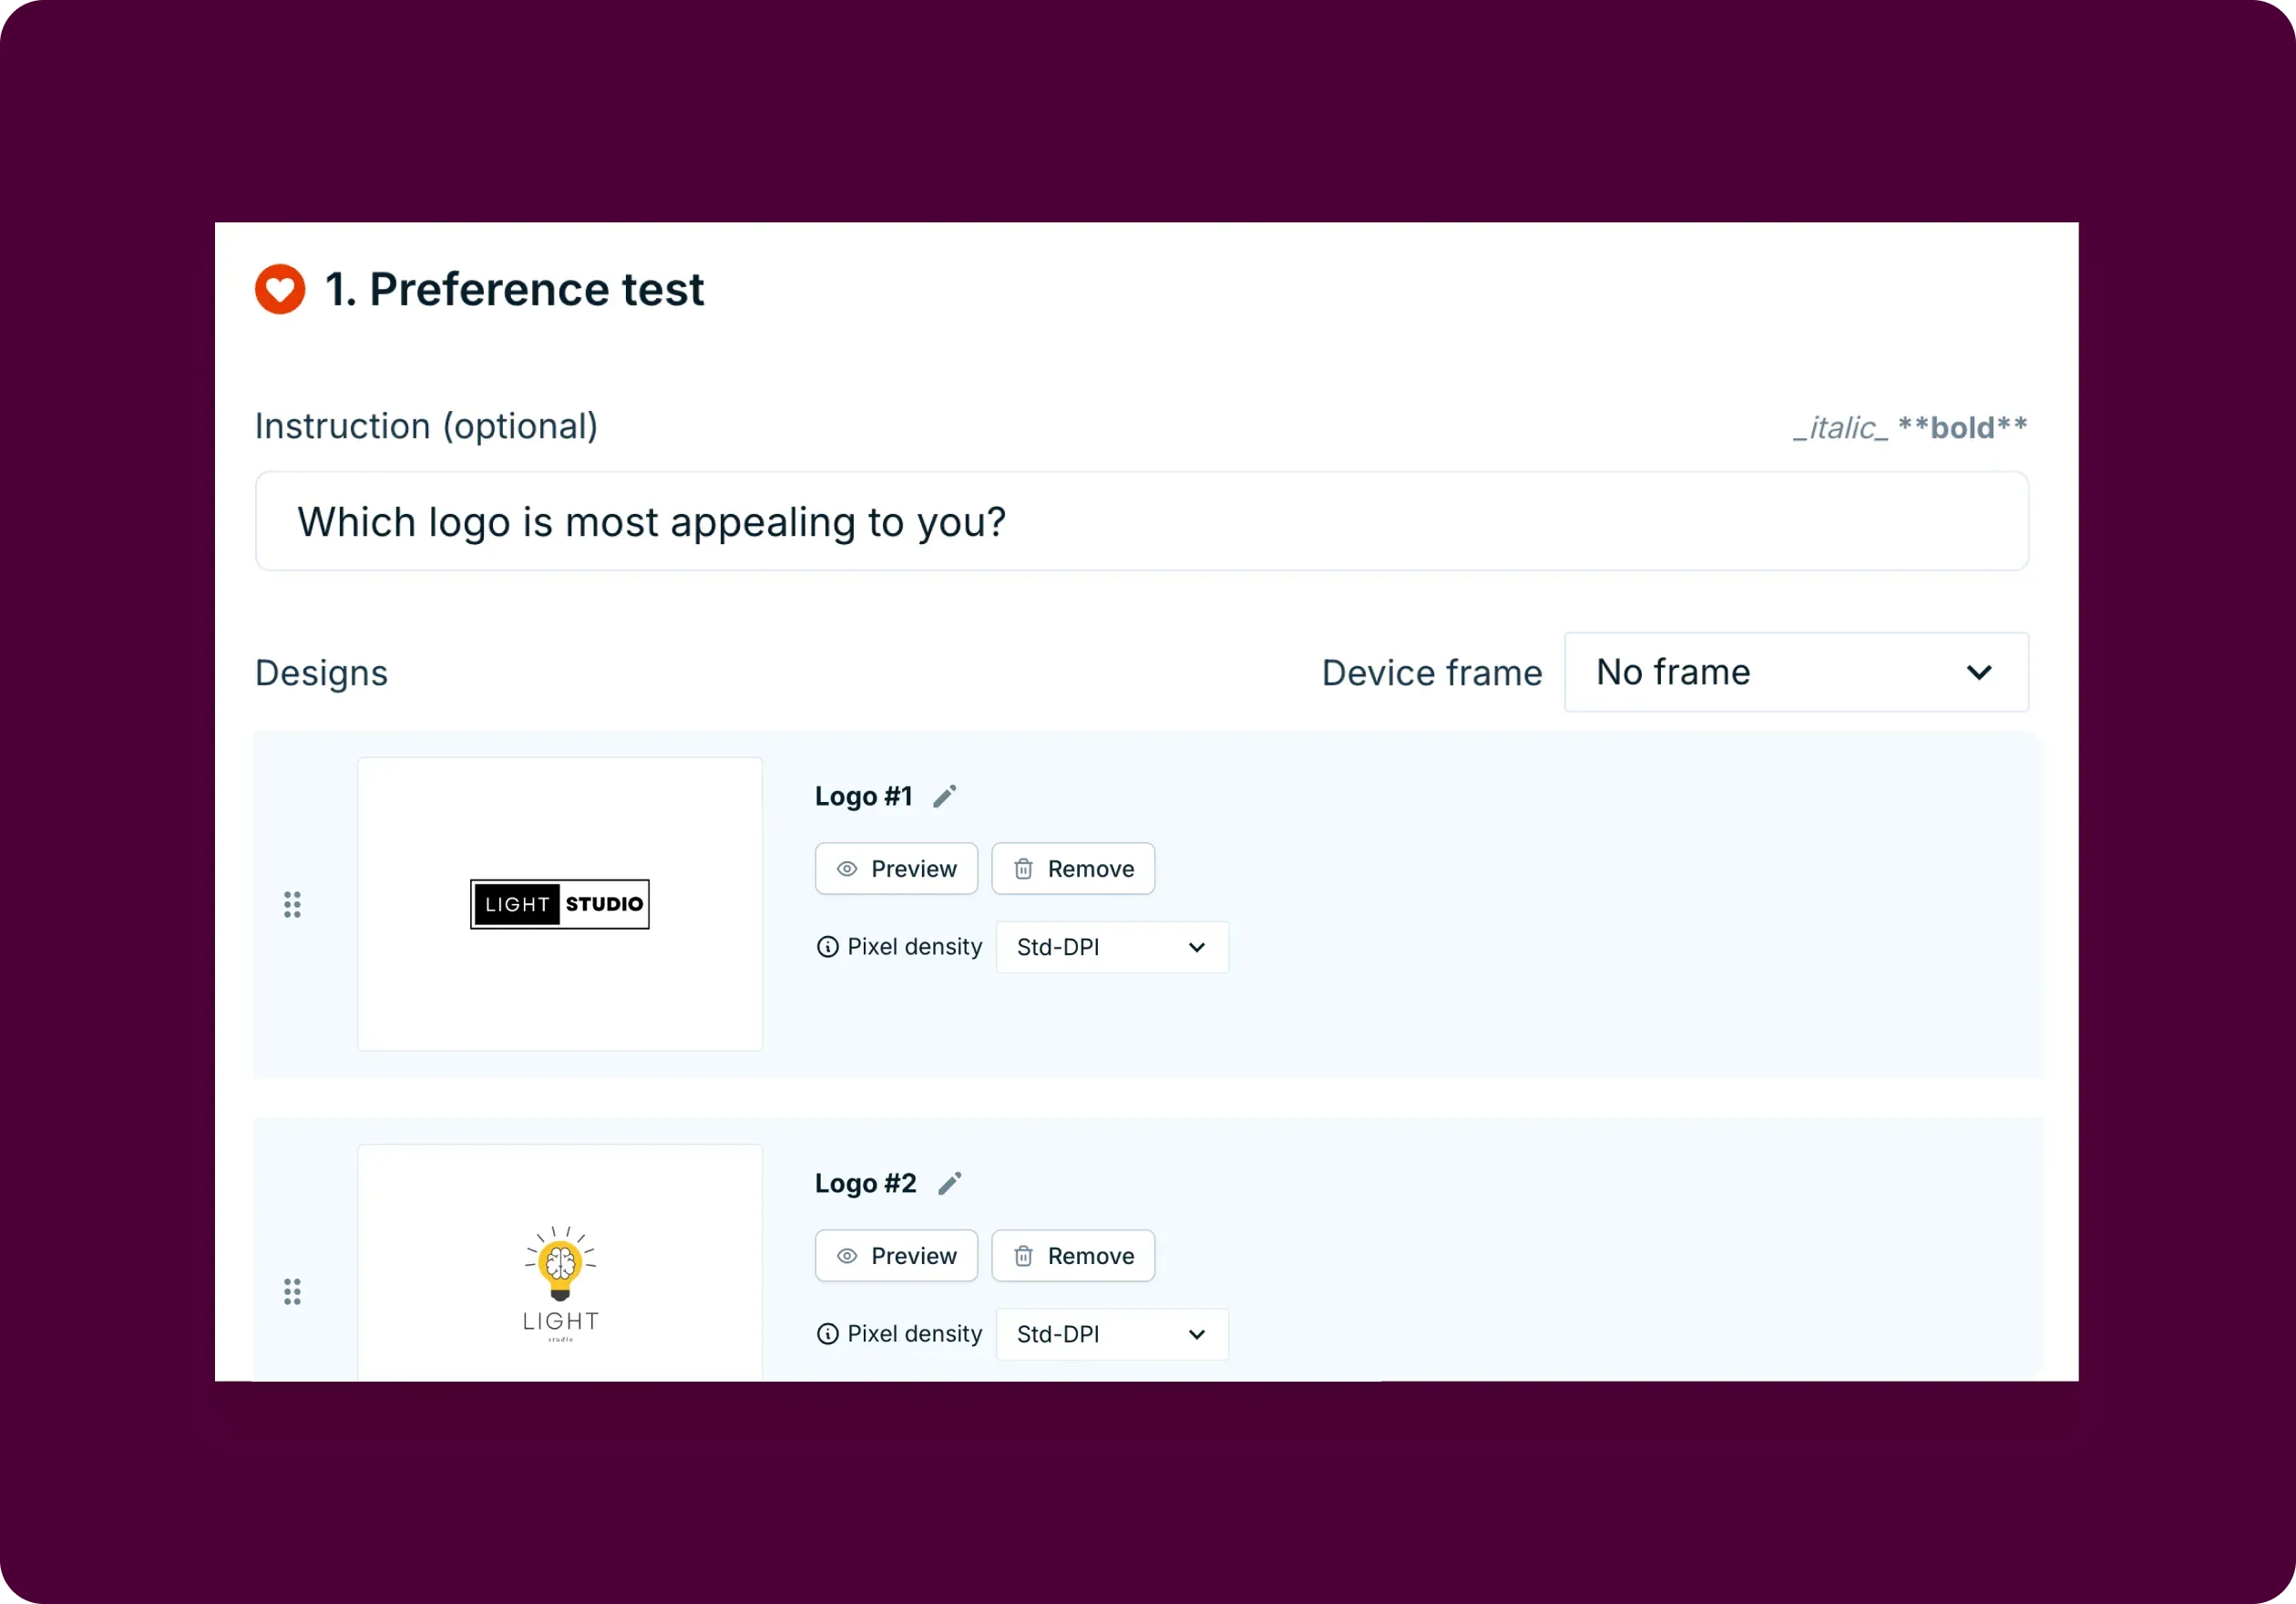
Task: Click the pencil icon to rename Logo #2
Action: 949,1182
